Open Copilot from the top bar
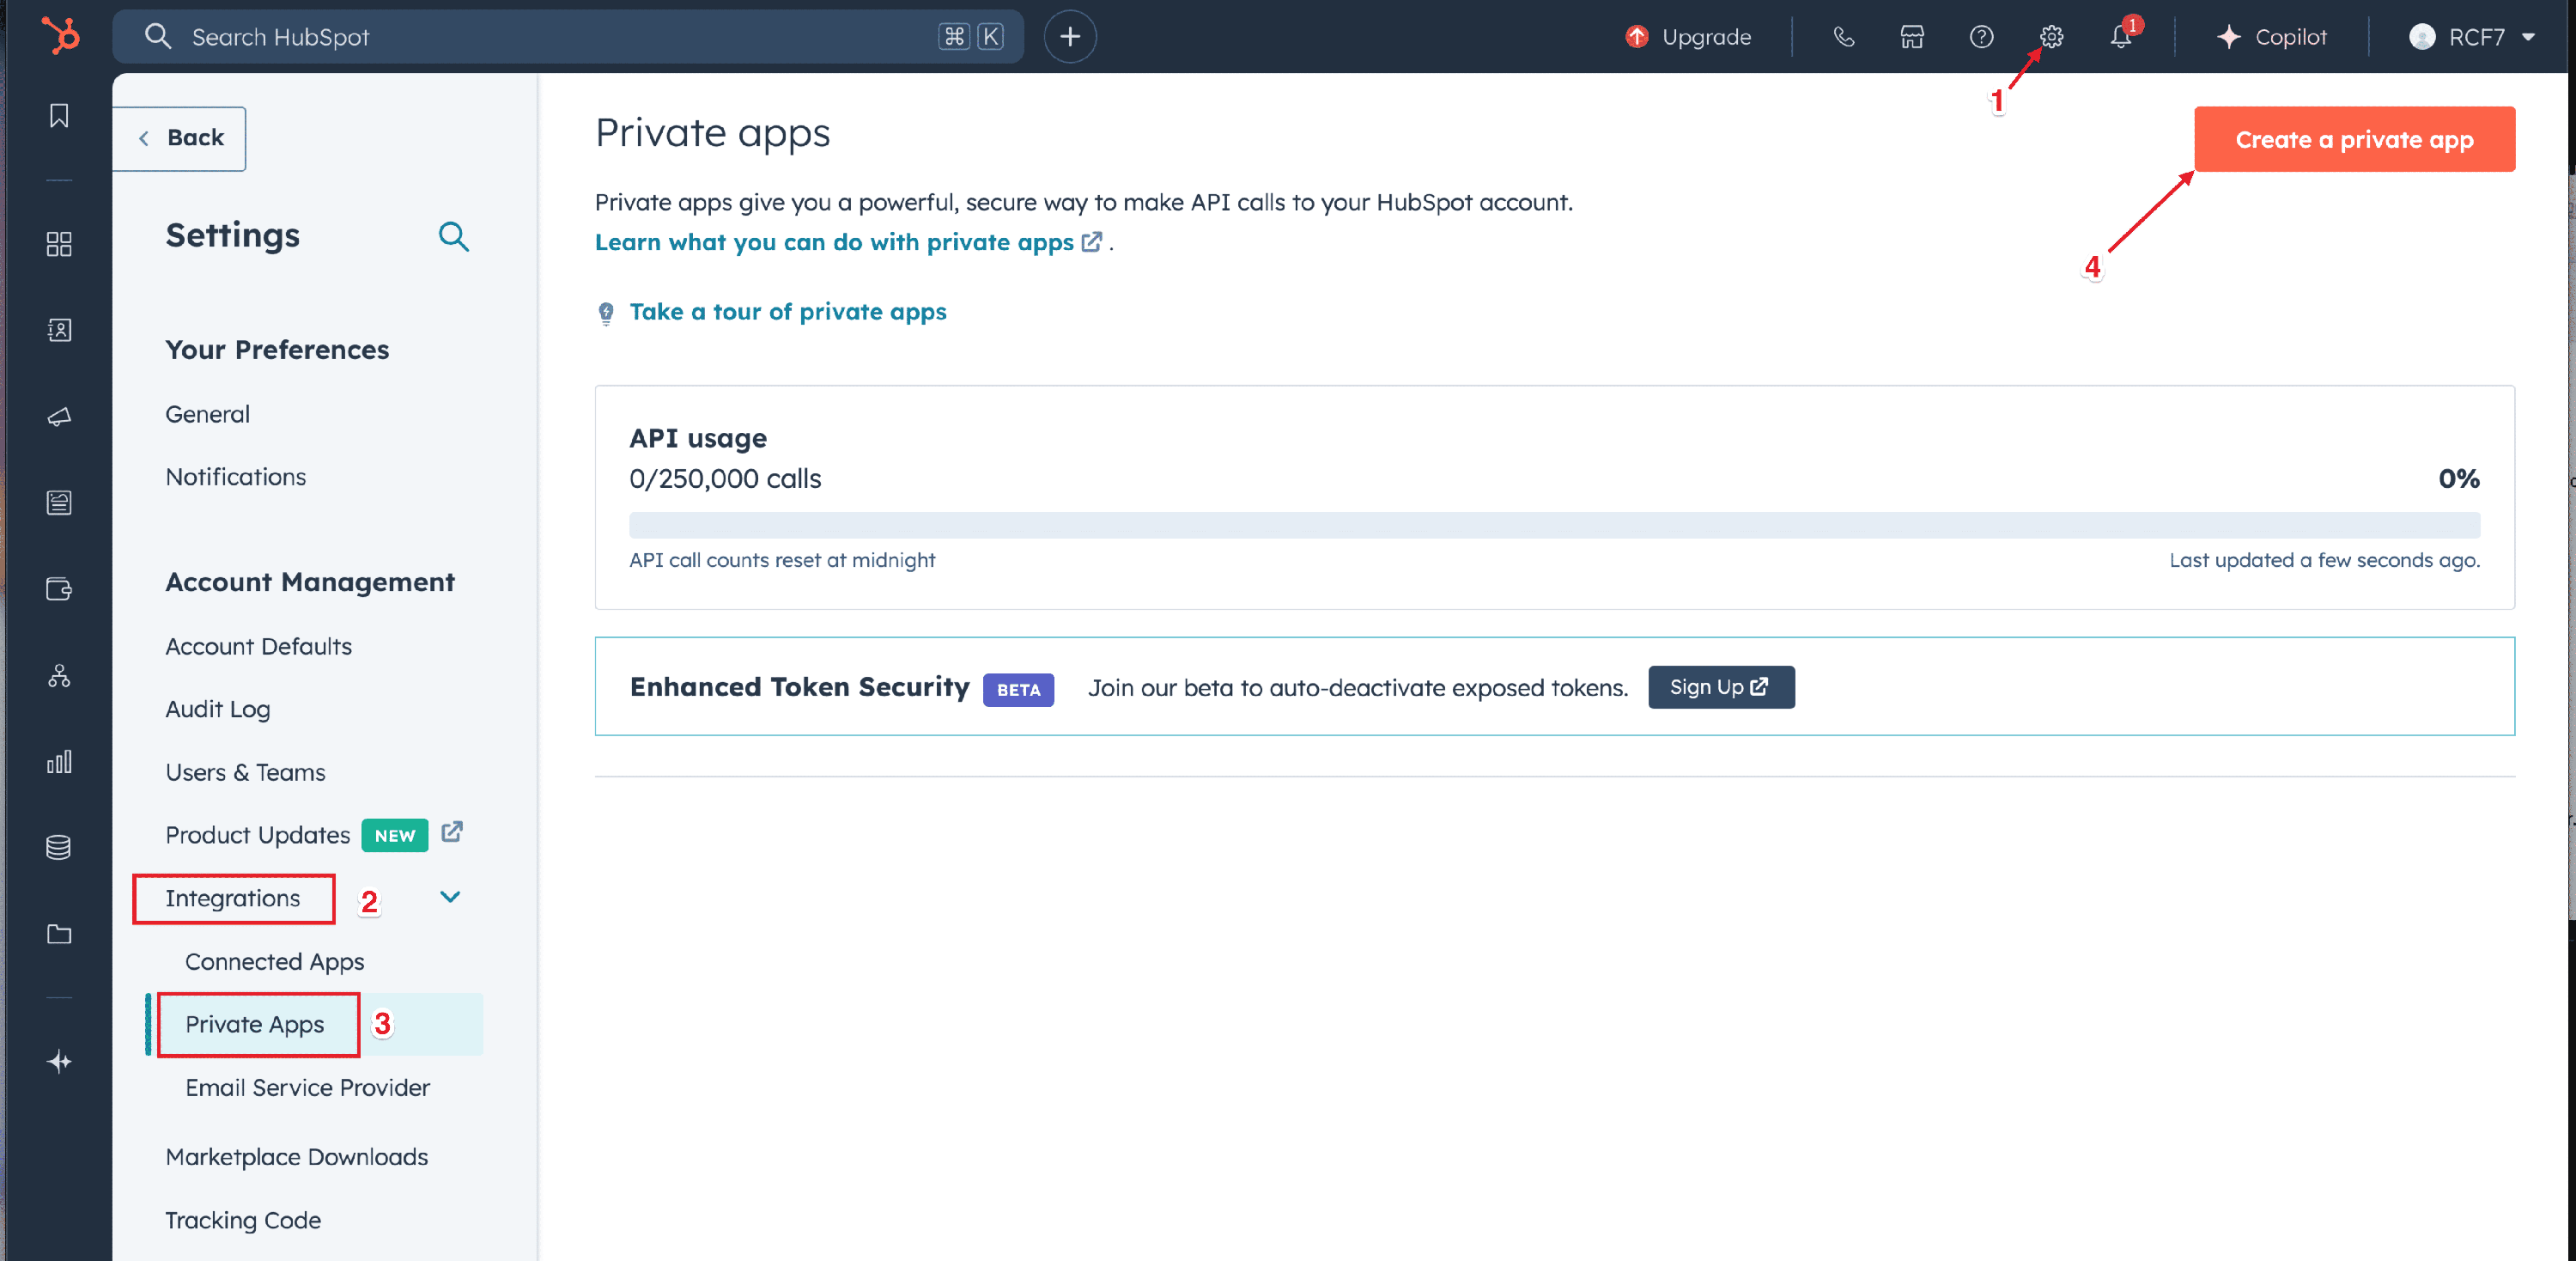This screenshot has width=2576, height=1261. 2271,37
